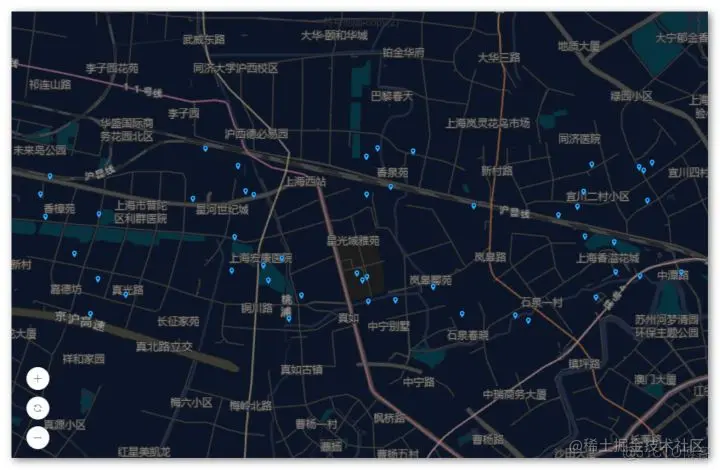Select the pin beneath 桃浦 label
The image size is (720, 470).
288,319
